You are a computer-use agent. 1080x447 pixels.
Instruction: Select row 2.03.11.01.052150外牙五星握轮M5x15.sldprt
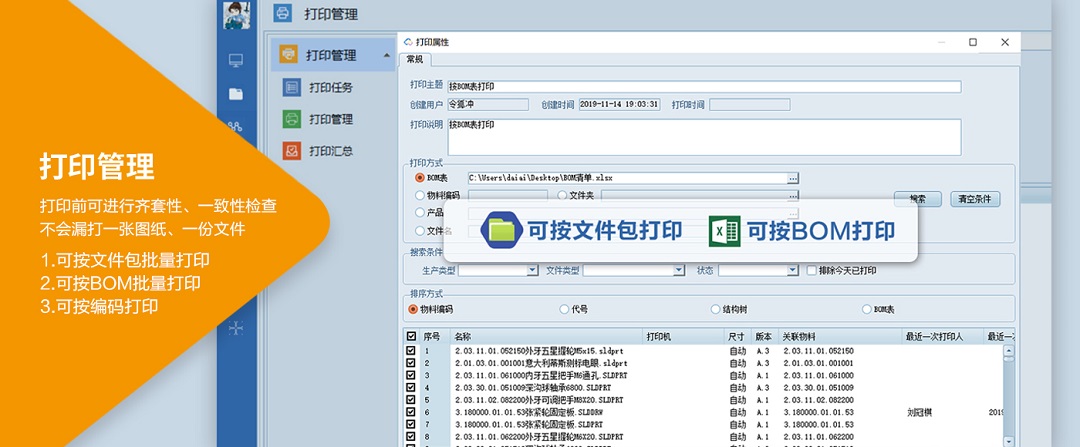point(541,351)
